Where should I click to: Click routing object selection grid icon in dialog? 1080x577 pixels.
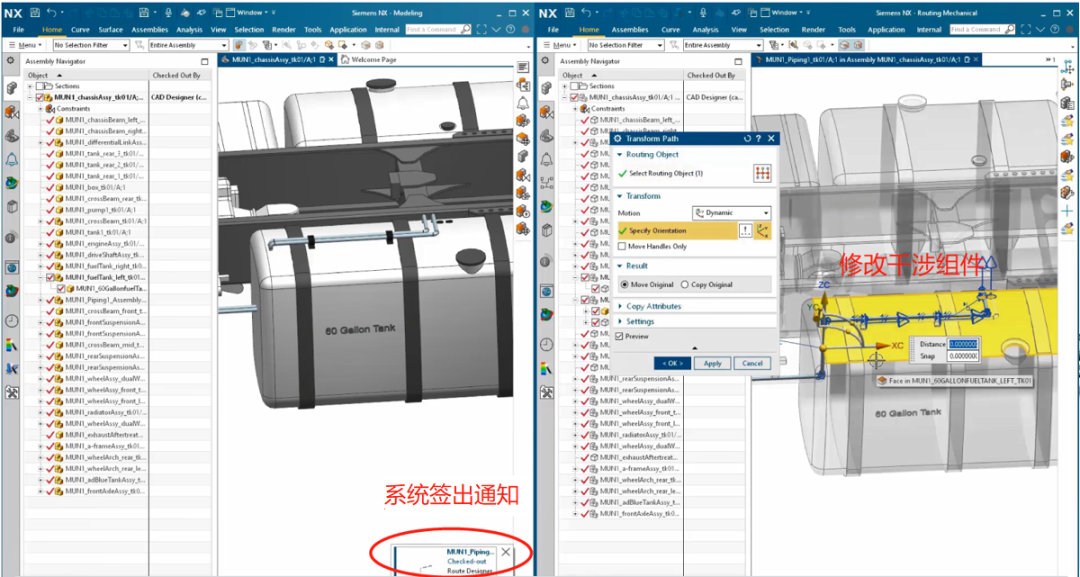click(x=762, y=174)
